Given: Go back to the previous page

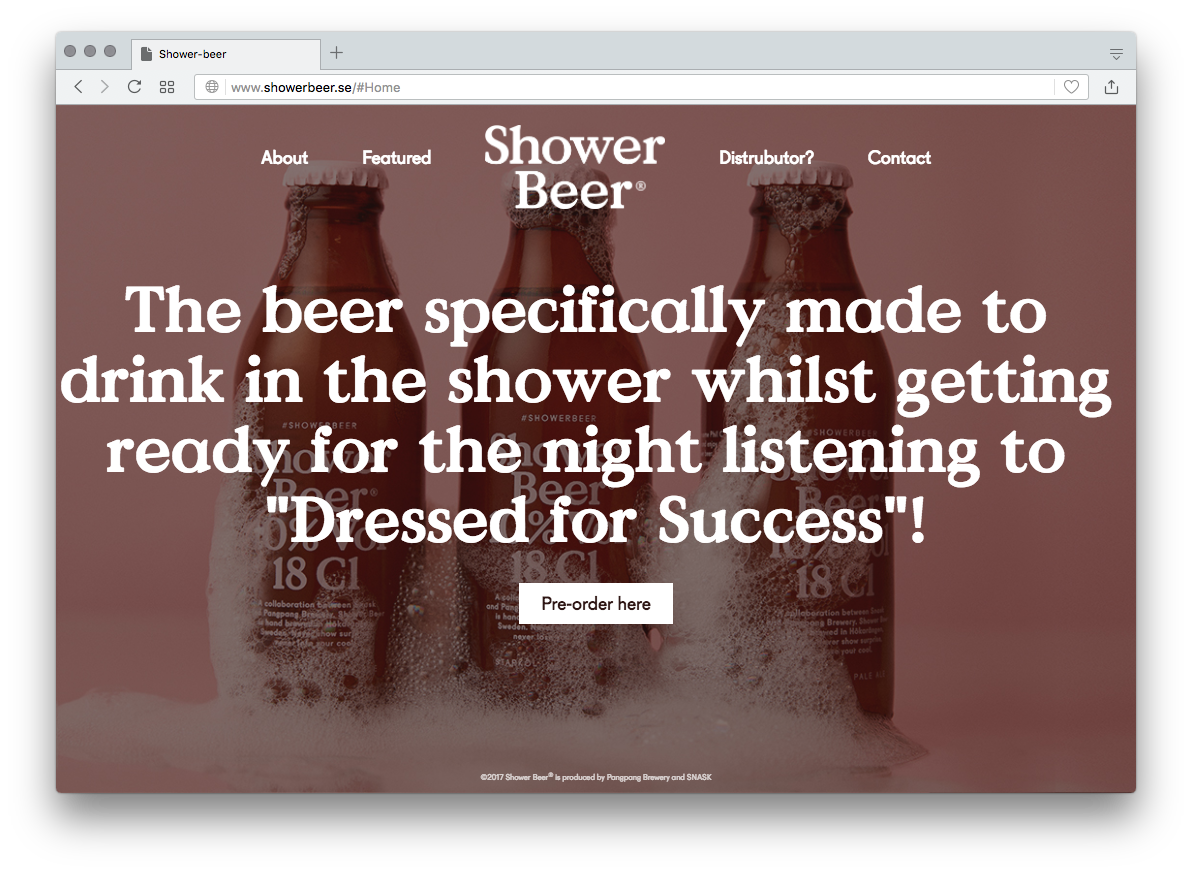Looking at the screenshot, I should [78, 87].
